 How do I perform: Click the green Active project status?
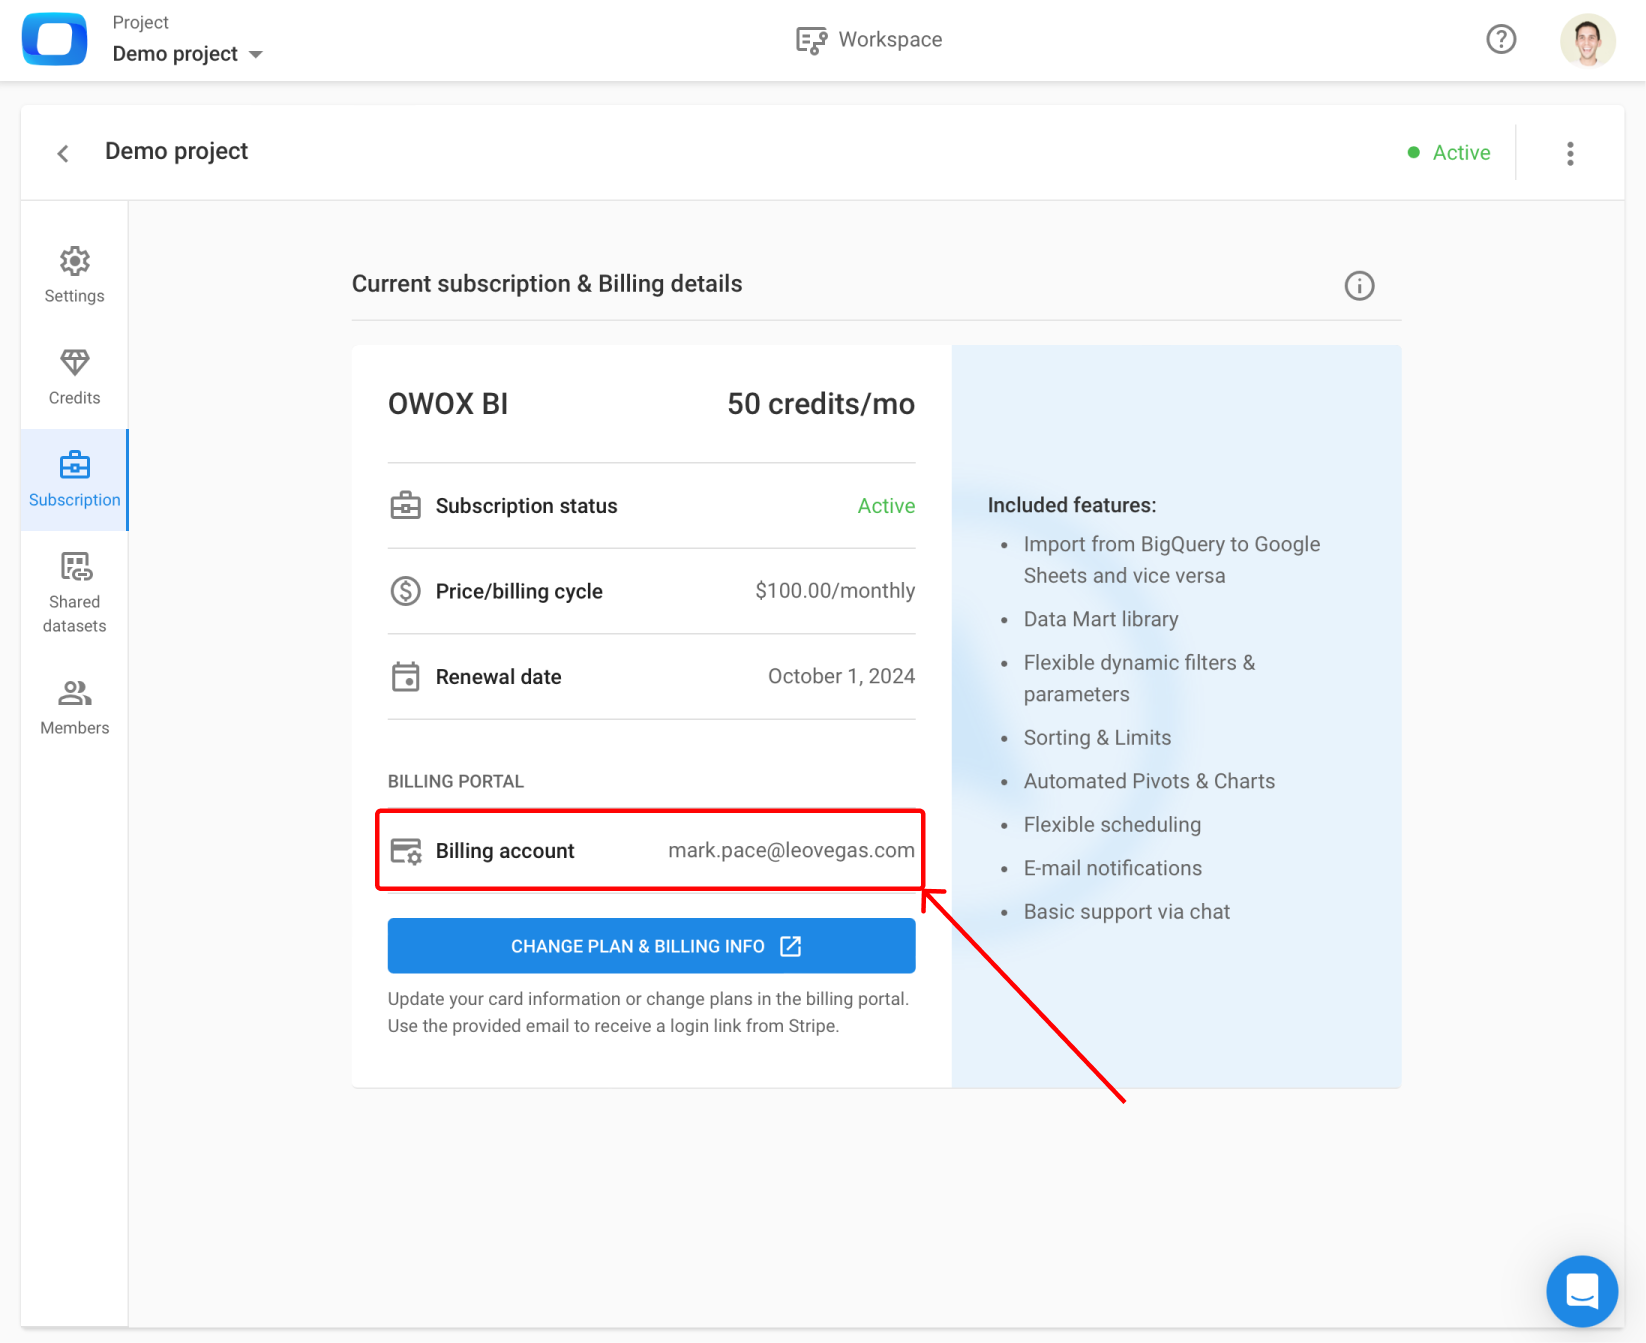click(1449, 153)
